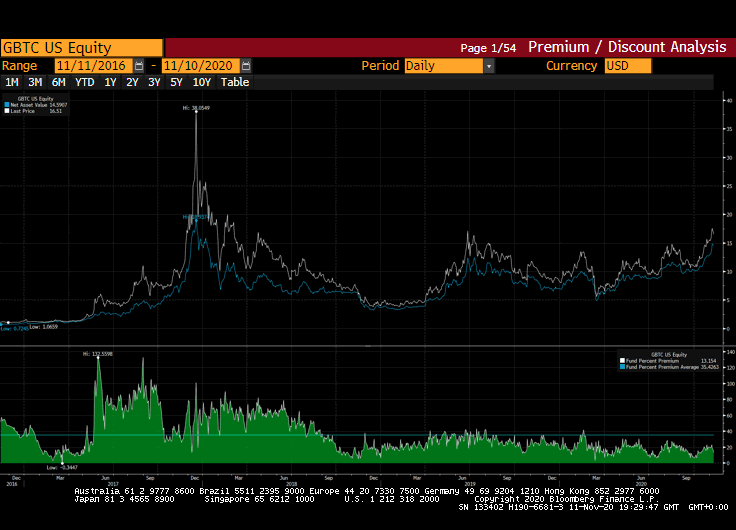
Task: Expand the Period dropdown arrow
Action: [x=489, y=66]
